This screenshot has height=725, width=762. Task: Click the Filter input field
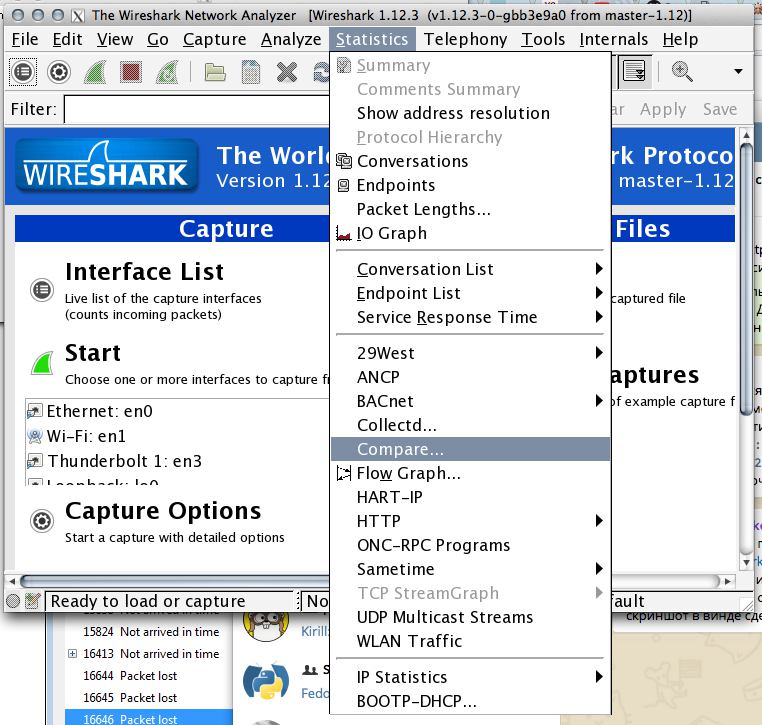click(x=197, y=109)
